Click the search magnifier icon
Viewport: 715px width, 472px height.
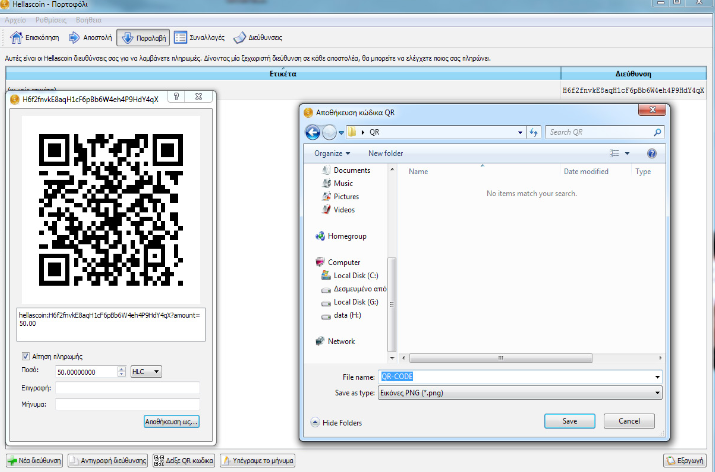click(x=657, y=132)
